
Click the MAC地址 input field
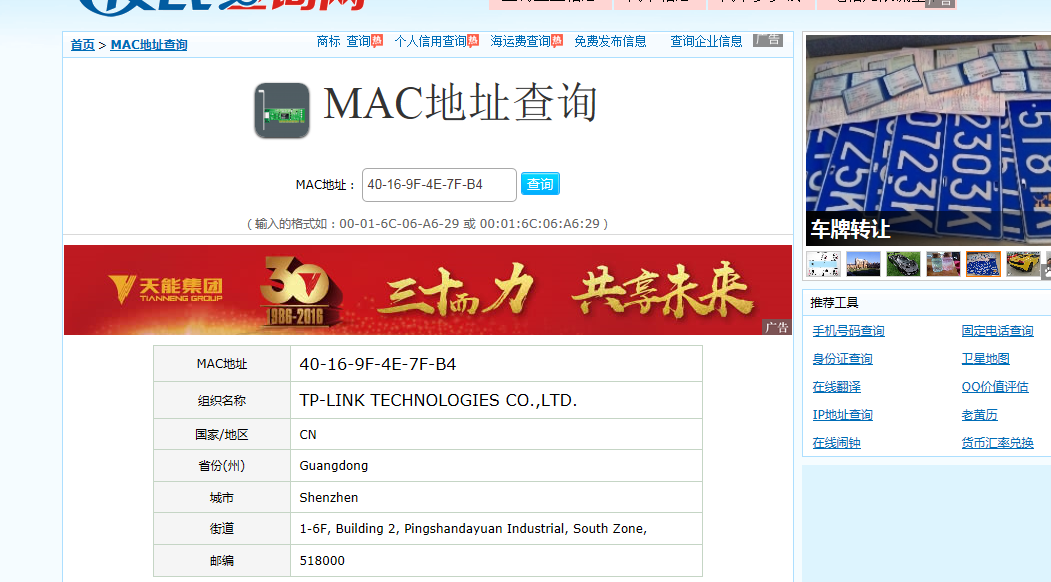(439, 185)
